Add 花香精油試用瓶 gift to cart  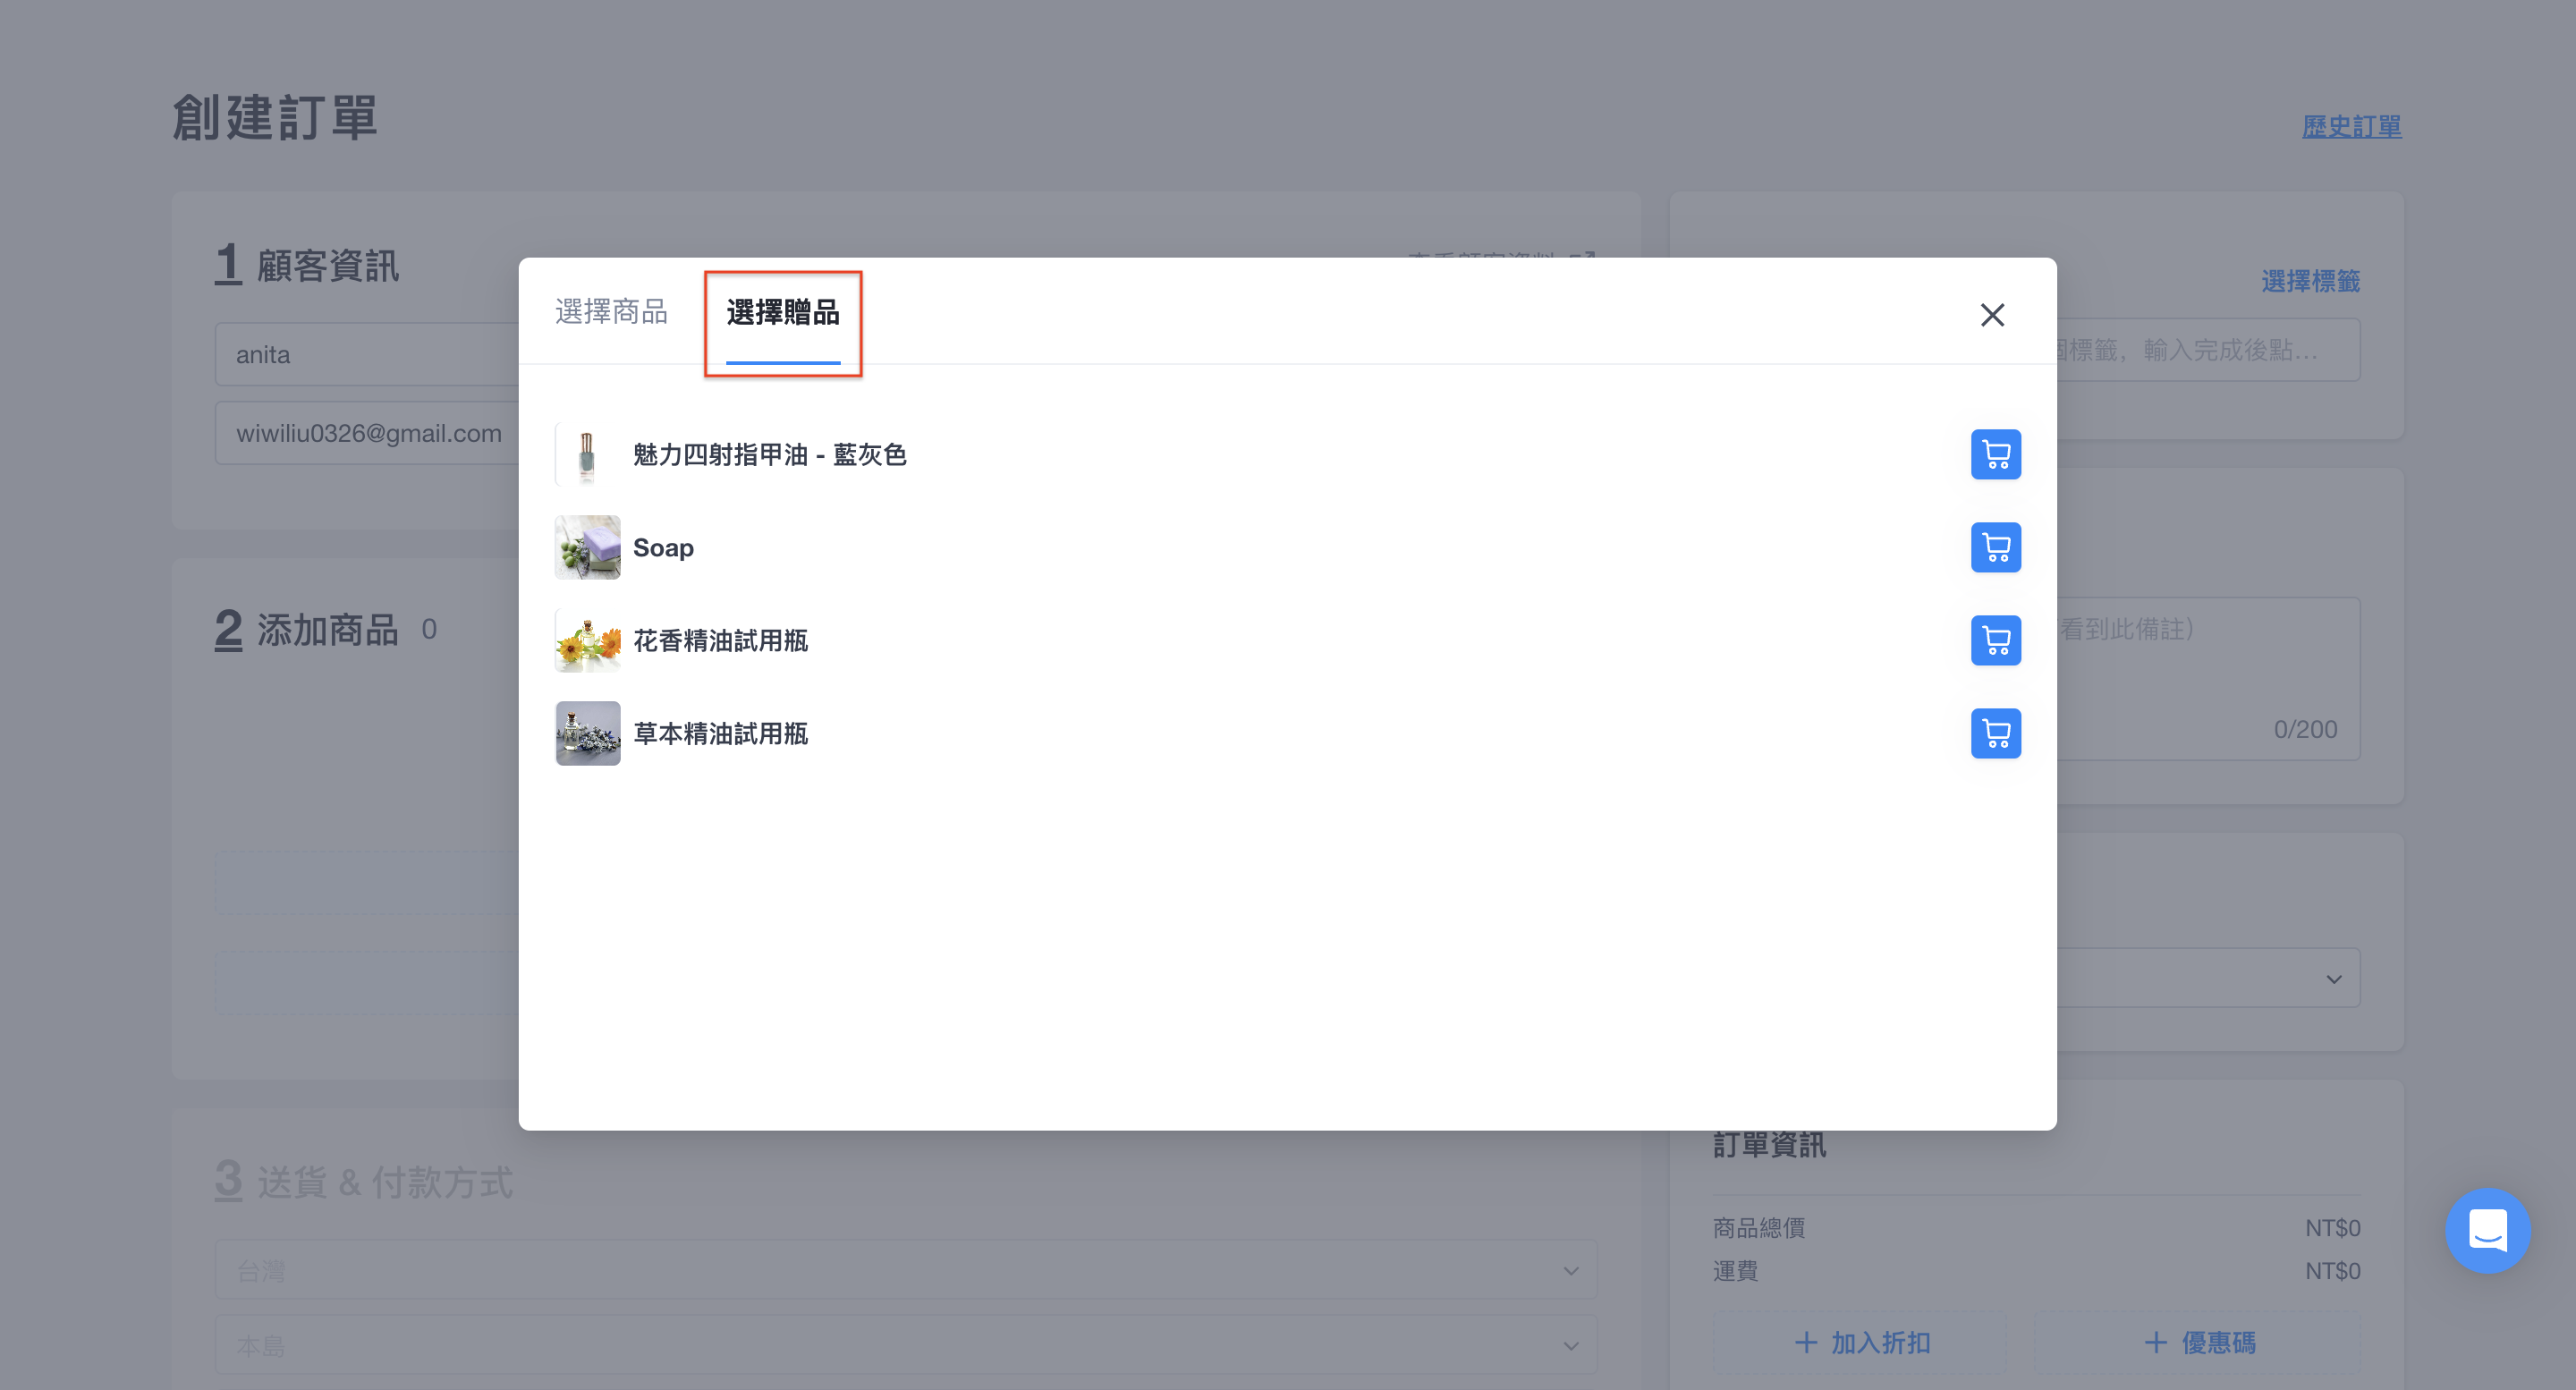[1995, 640]
